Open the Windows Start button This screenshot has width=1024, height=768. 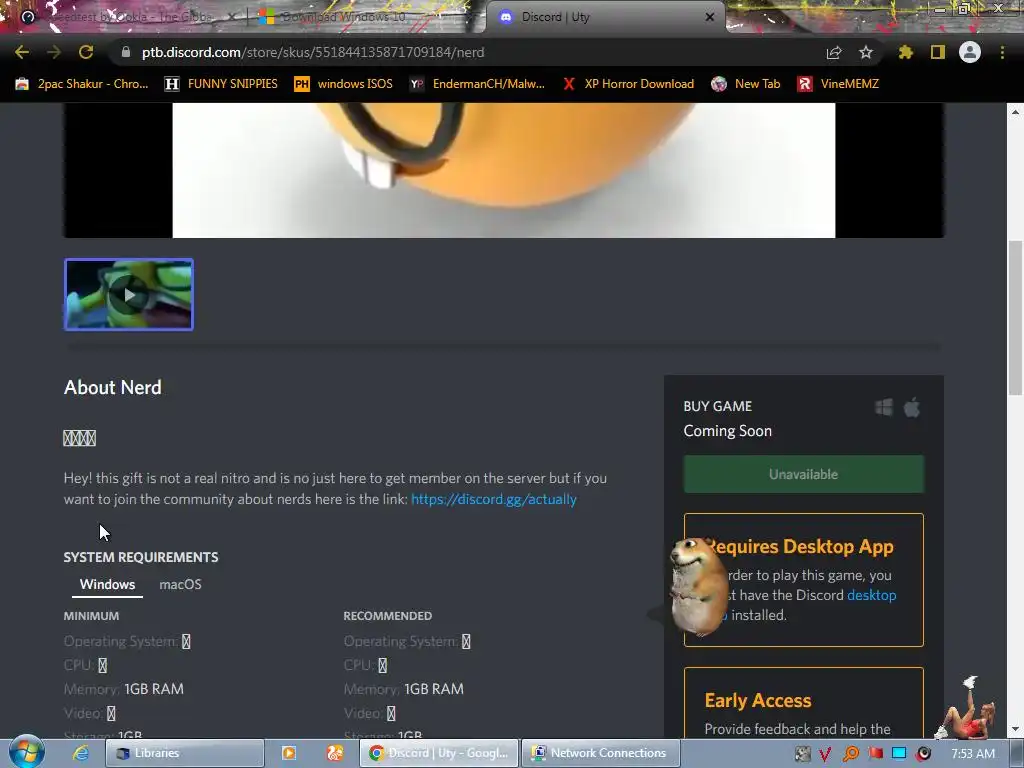coord(26,752)
